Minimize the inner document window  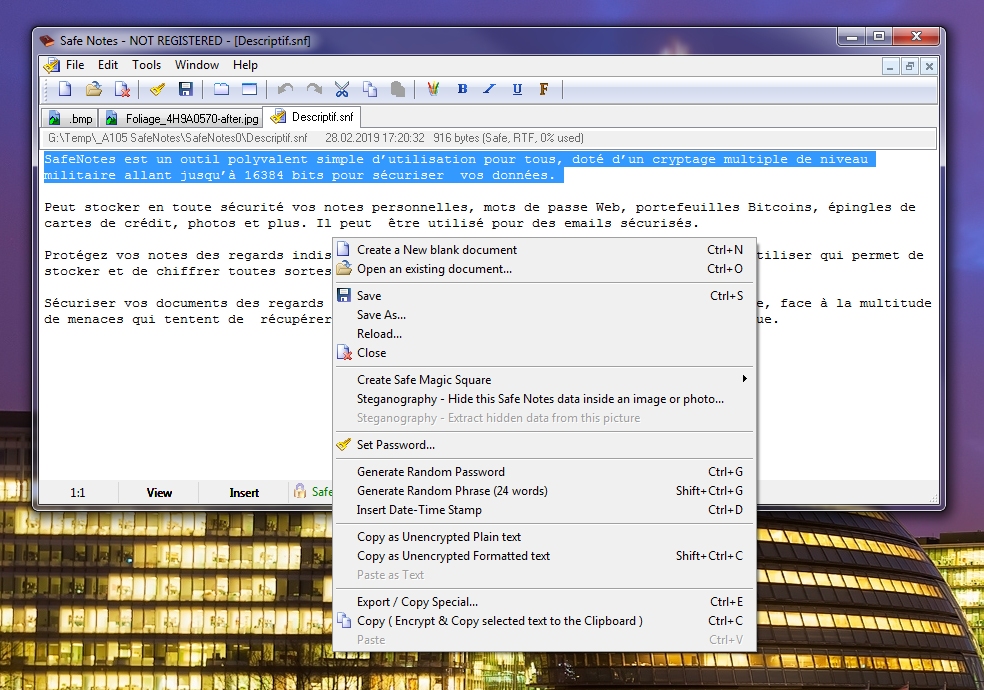click(x=890, y=66)
